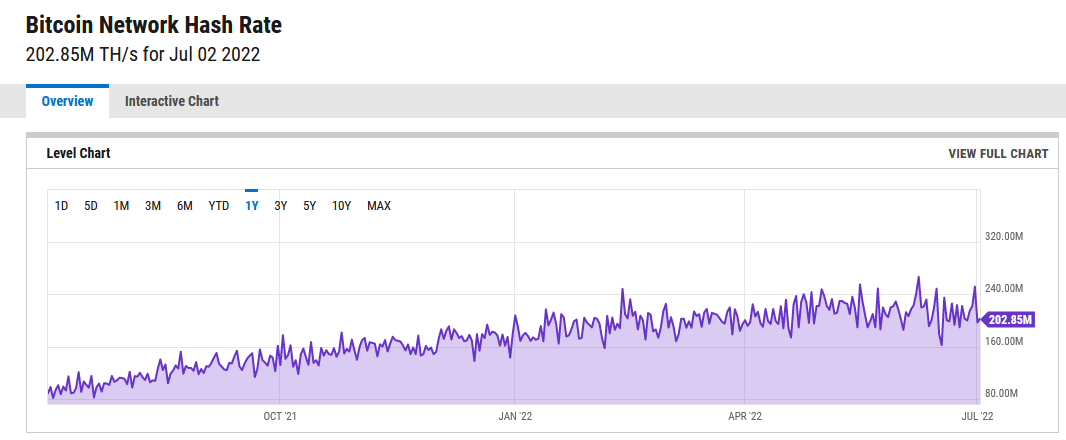Open the View Full Chart link
This screenshot has width=1066, height=440.
click(x=998, y=154)
